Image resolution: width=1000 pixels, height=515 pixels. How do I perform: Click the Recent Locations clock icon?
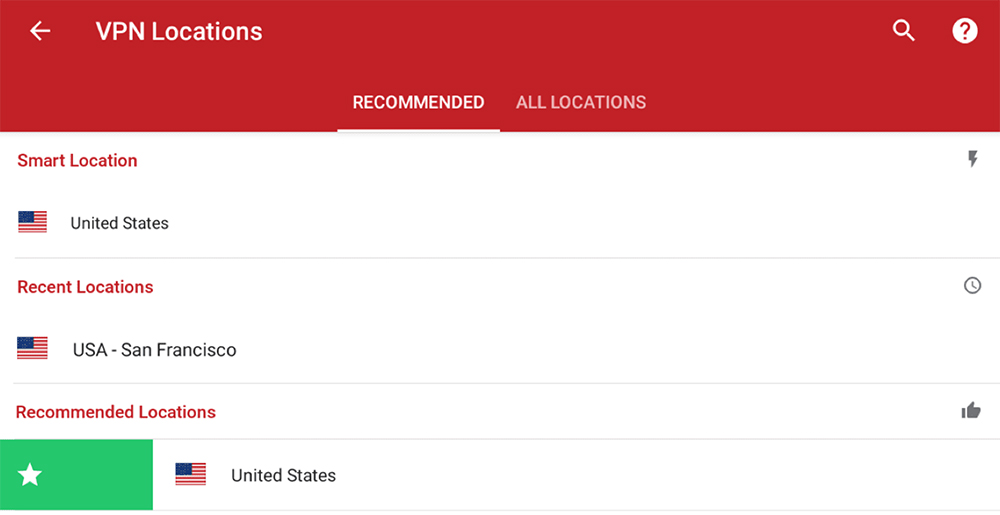point(972,286)
